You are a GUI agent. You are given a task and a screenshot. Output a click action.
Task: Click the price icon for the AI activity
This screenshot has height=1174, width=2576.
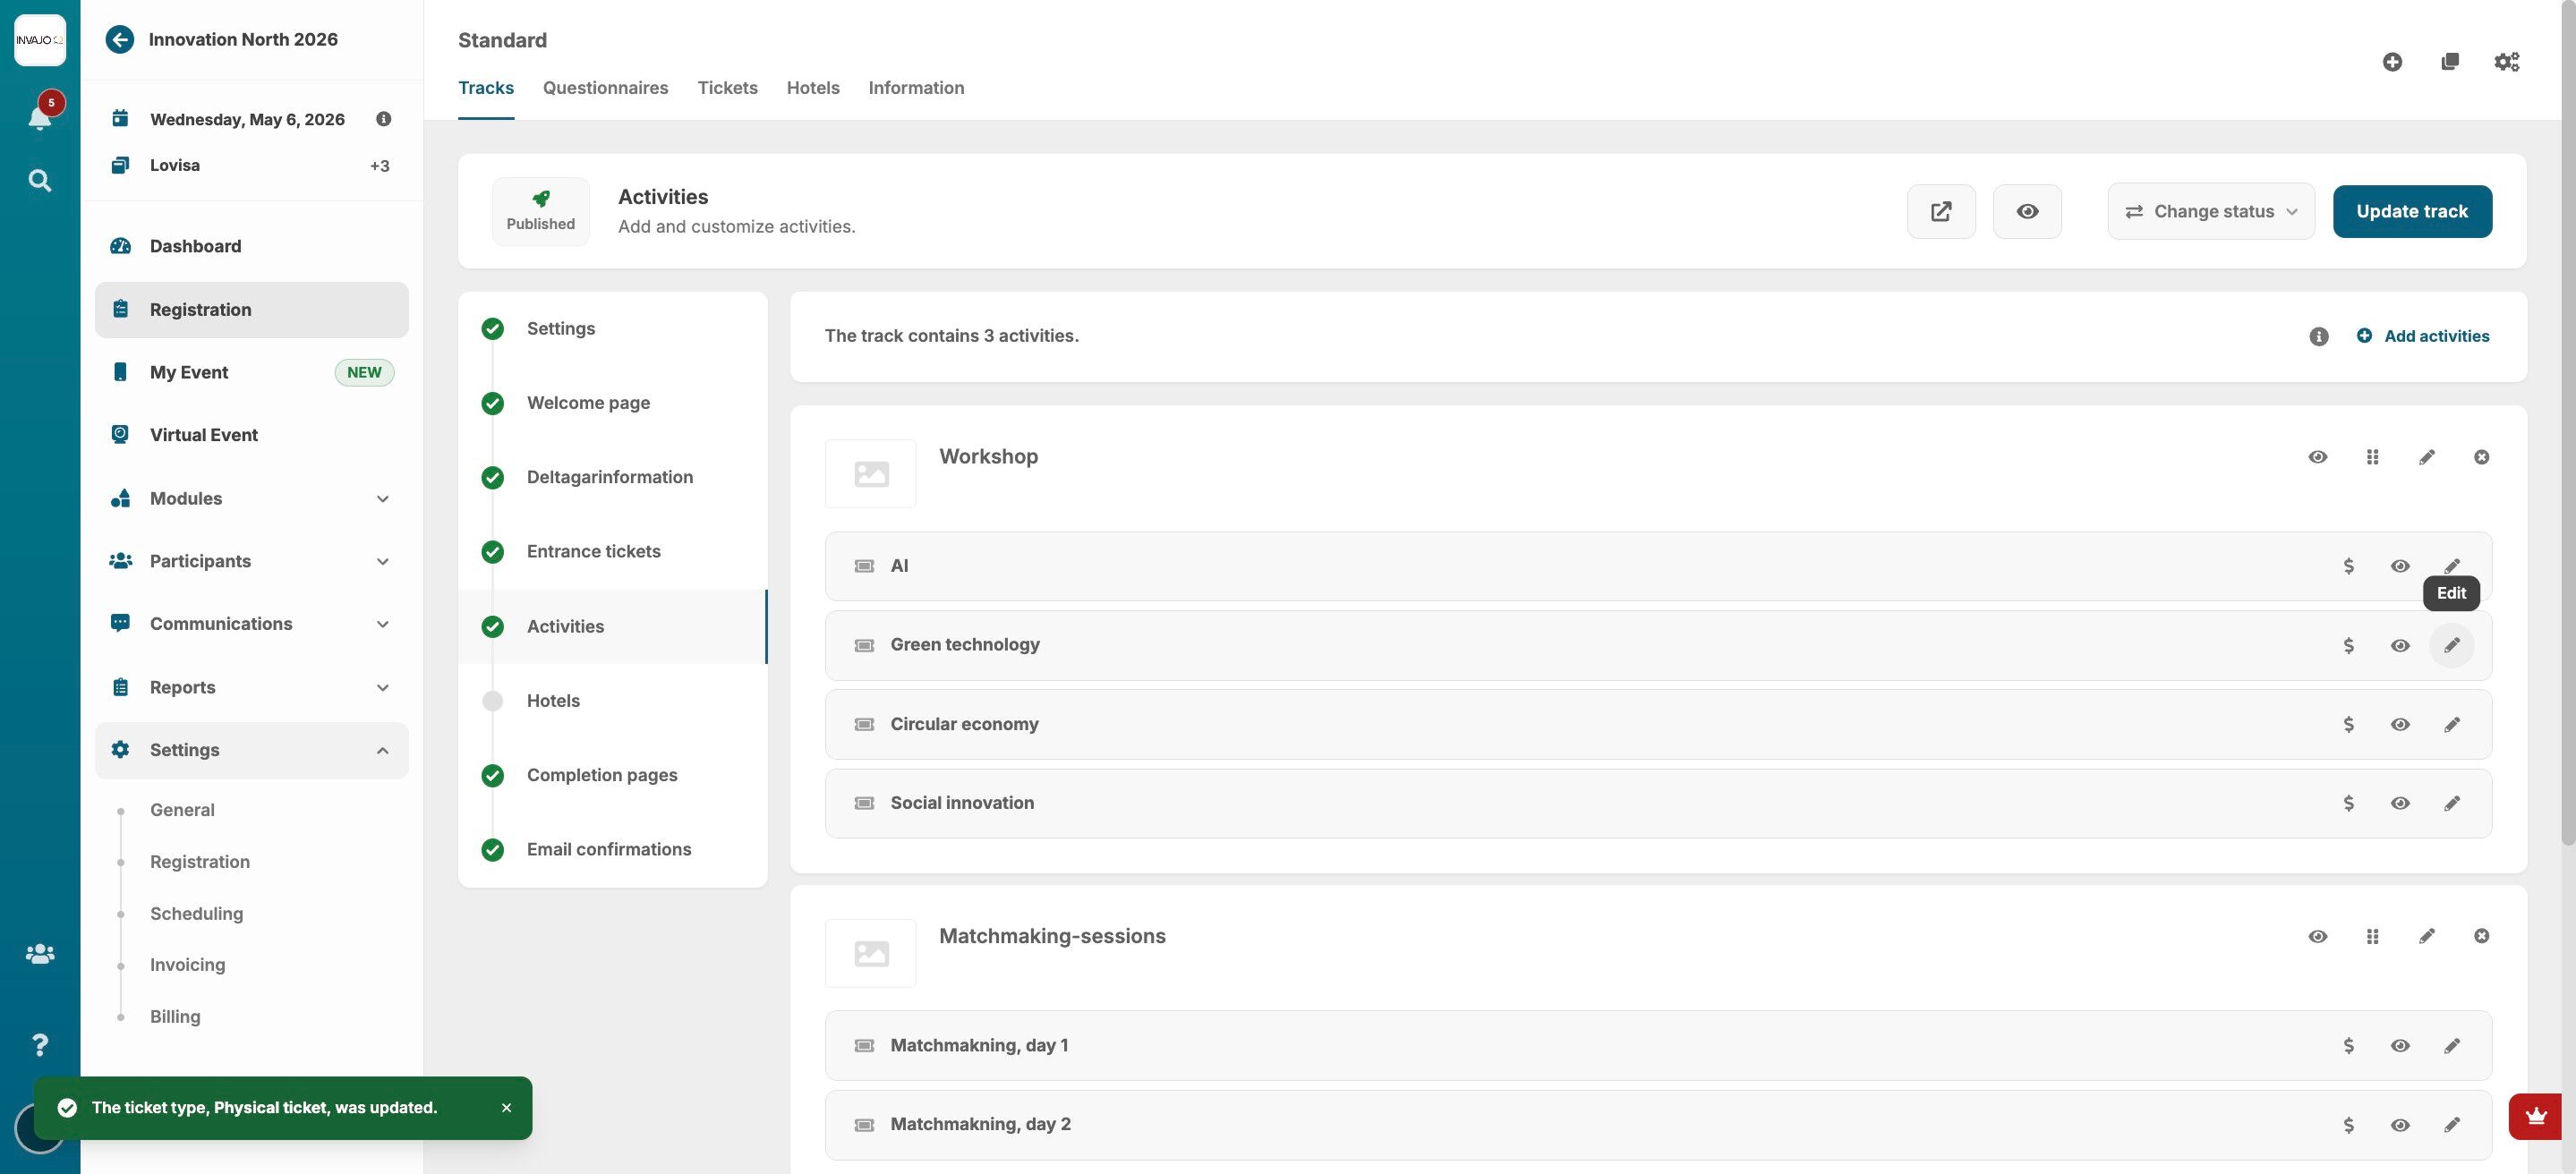tap(2348, 566)
